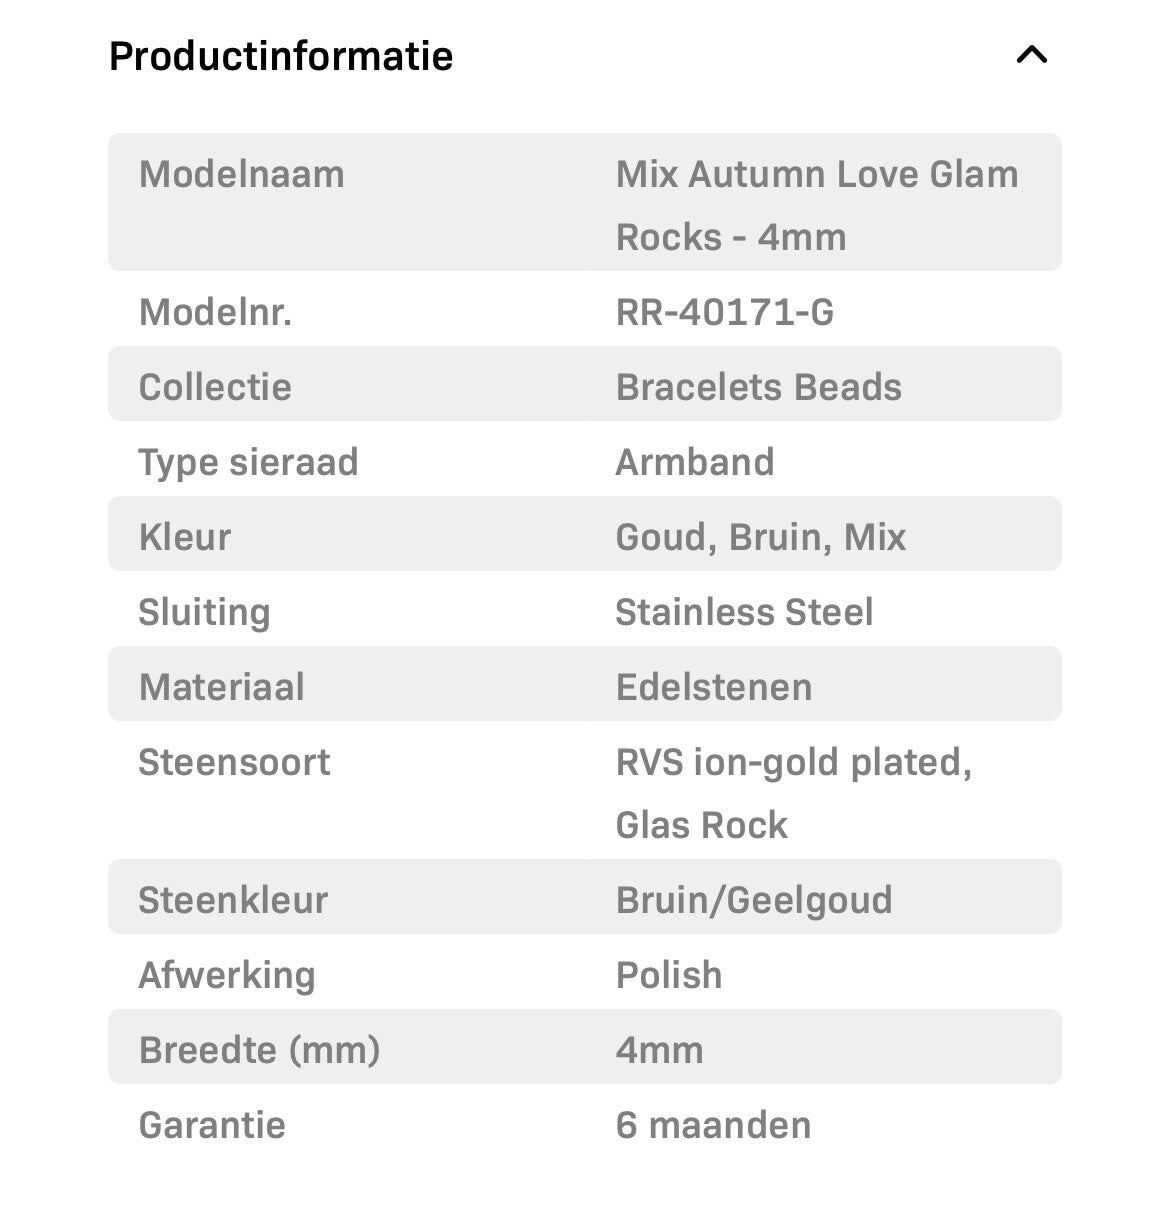The width and height of the screenshot is (1170, 1218).
Task: Select the Collectie row label
Action: pos(215,387)
